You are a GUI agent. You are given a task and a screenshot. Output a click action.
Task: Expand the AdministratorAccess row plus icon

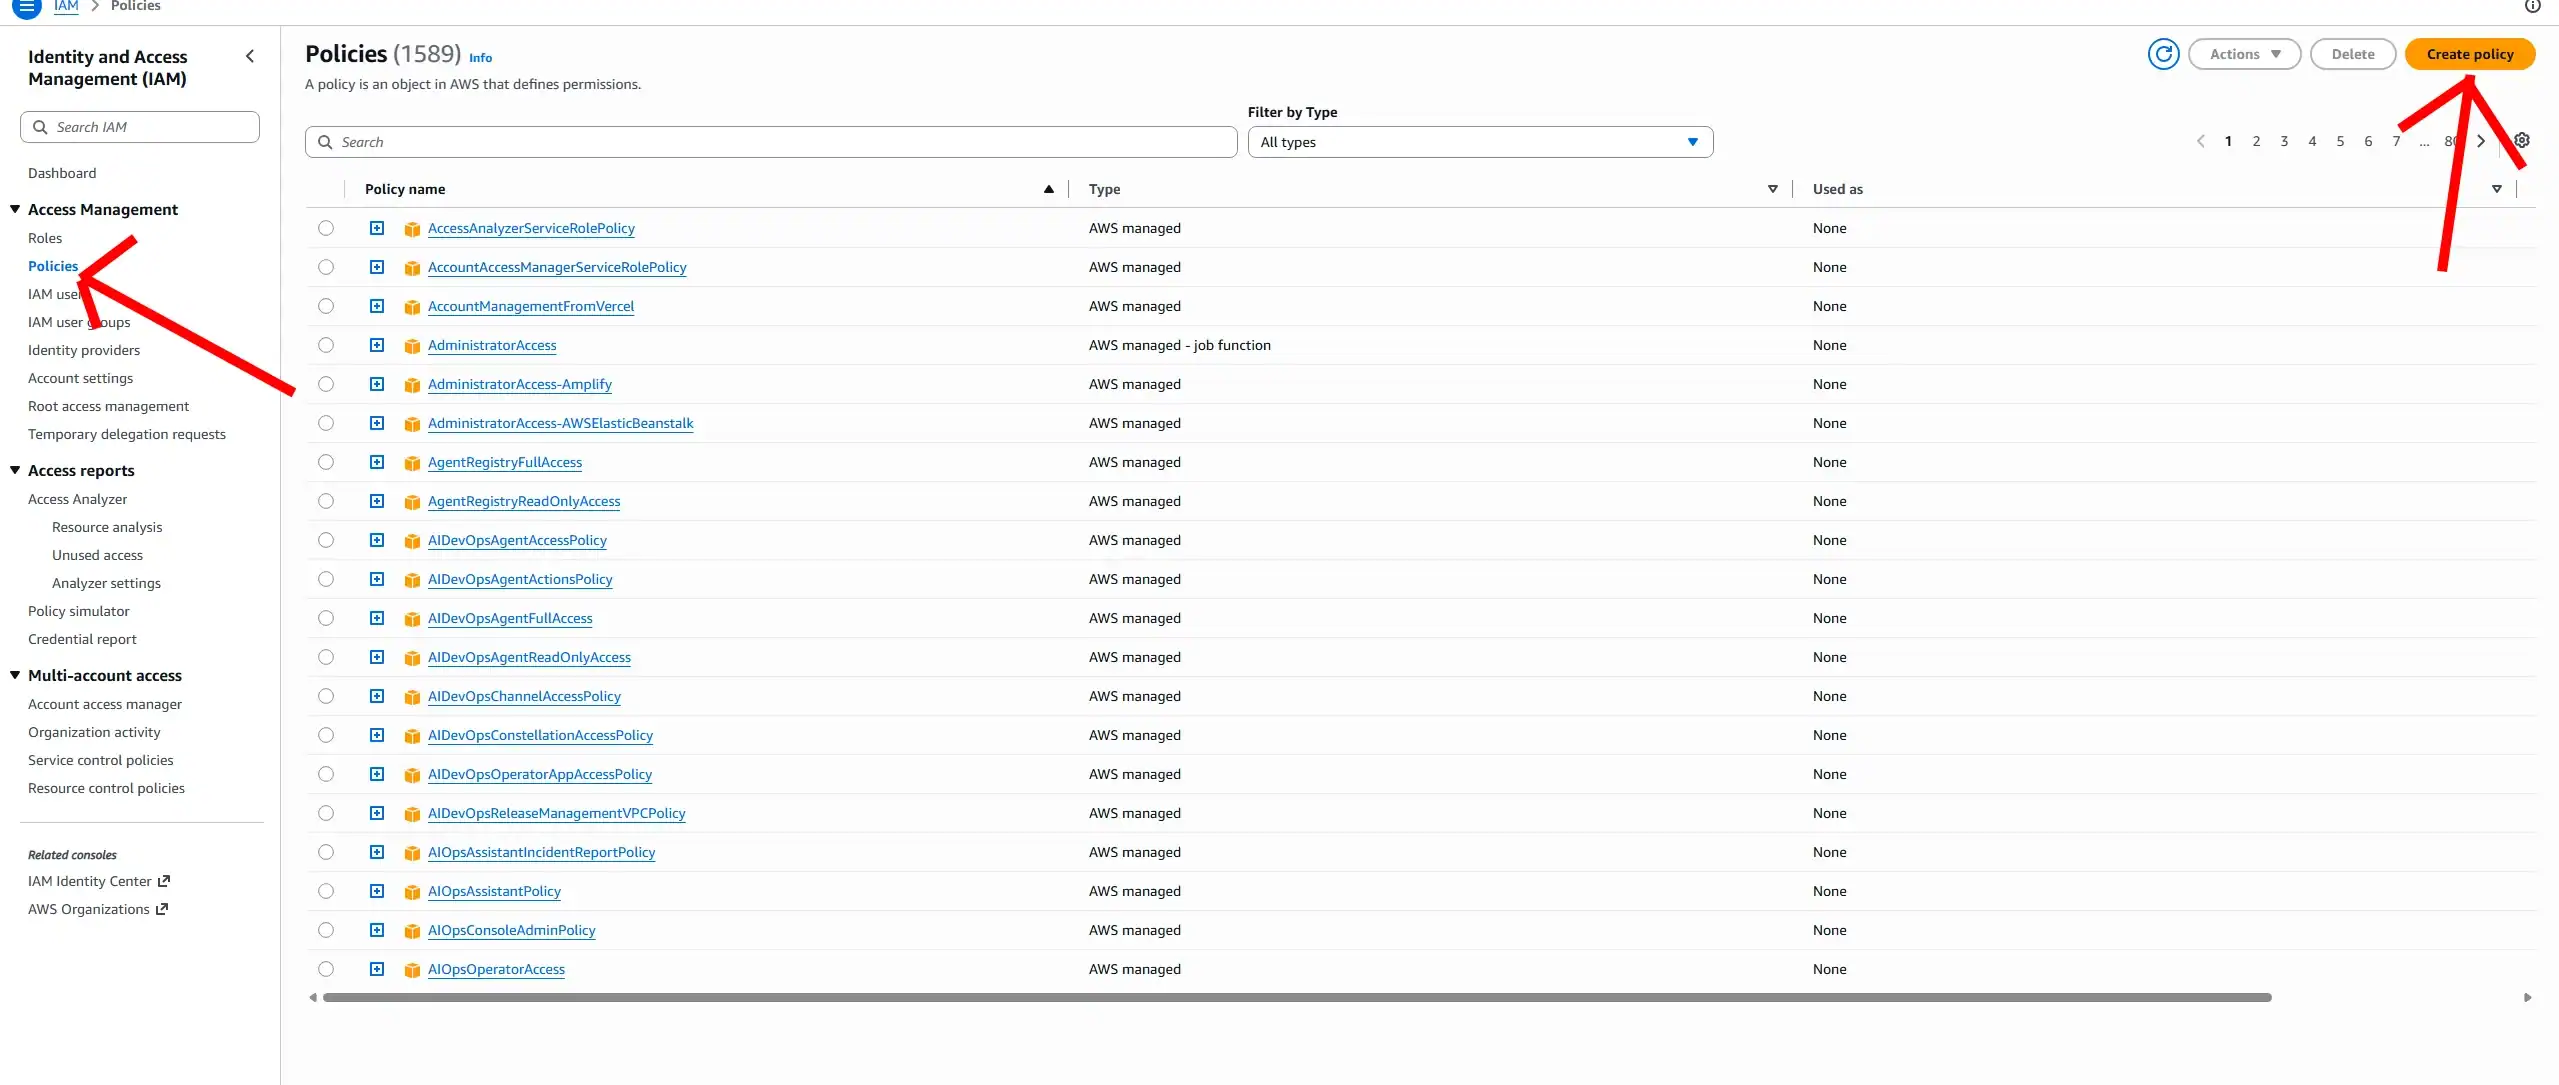[x=377, y=345]
